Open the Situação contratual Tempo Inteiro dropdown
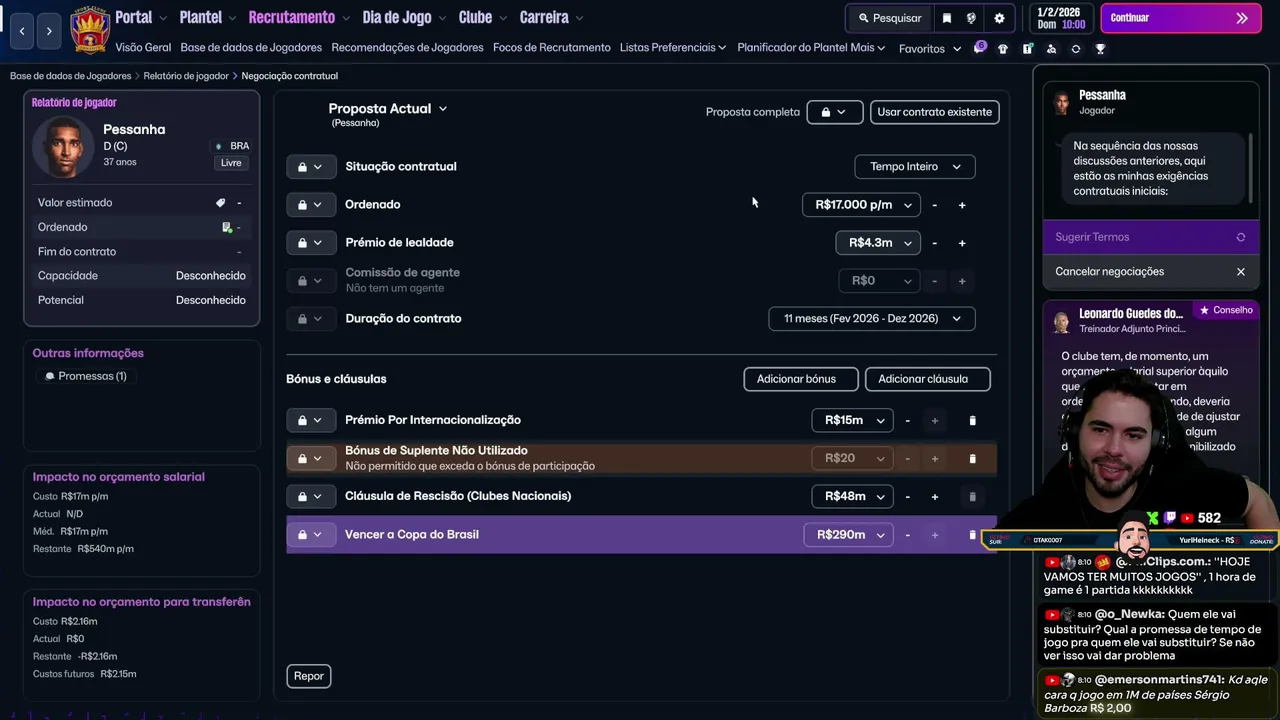Screen dimensions: 1280x720 click(x=915, y=167)
